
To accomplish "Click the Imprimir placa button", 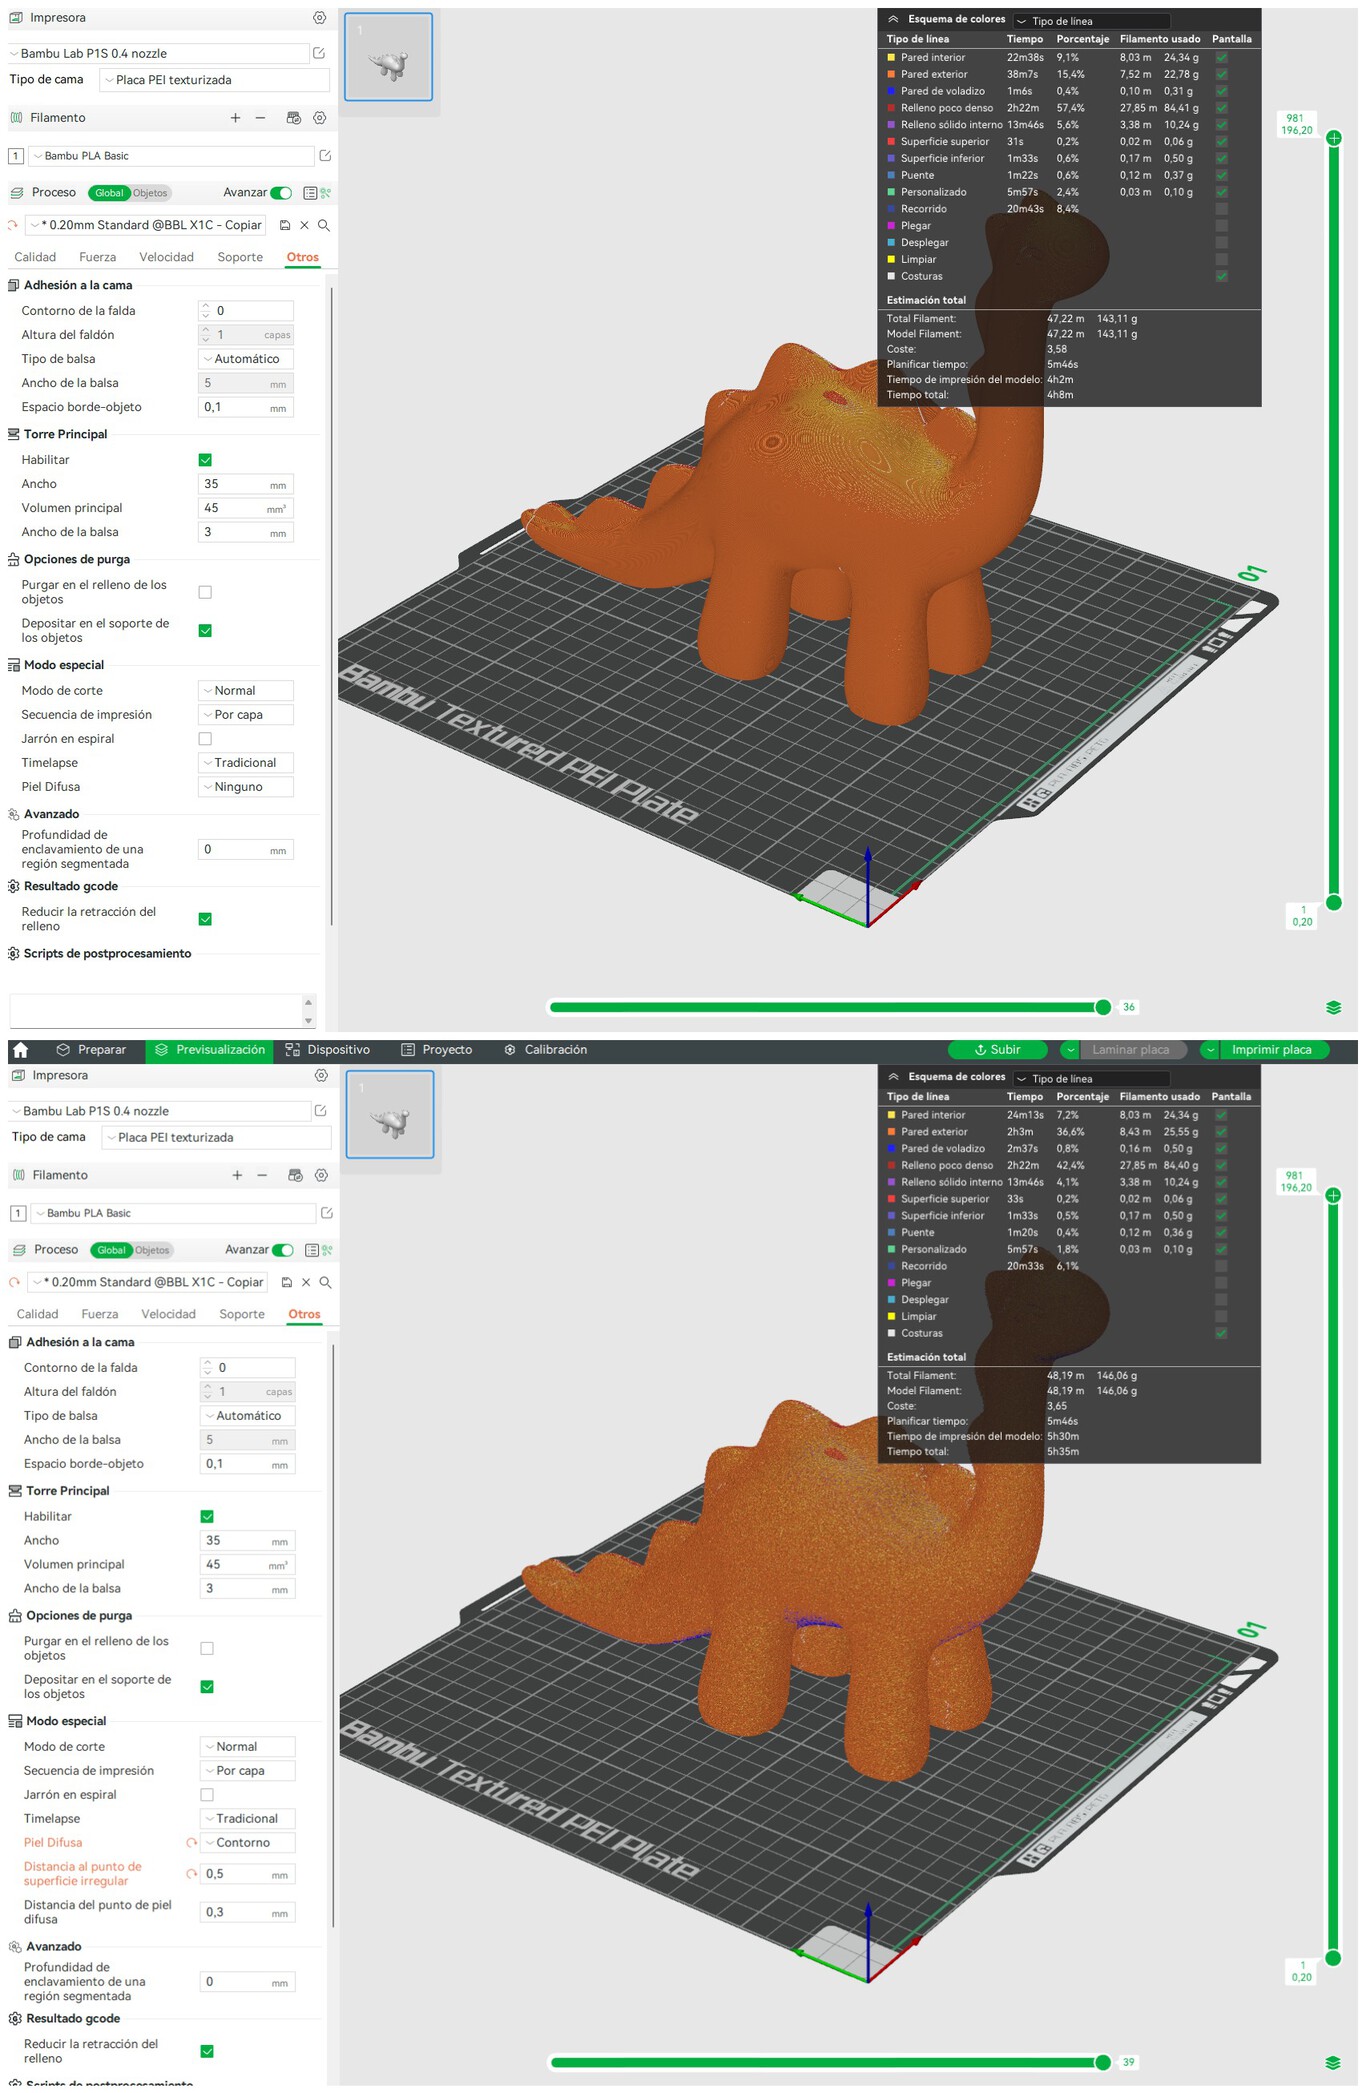I will (1271, 1050).
